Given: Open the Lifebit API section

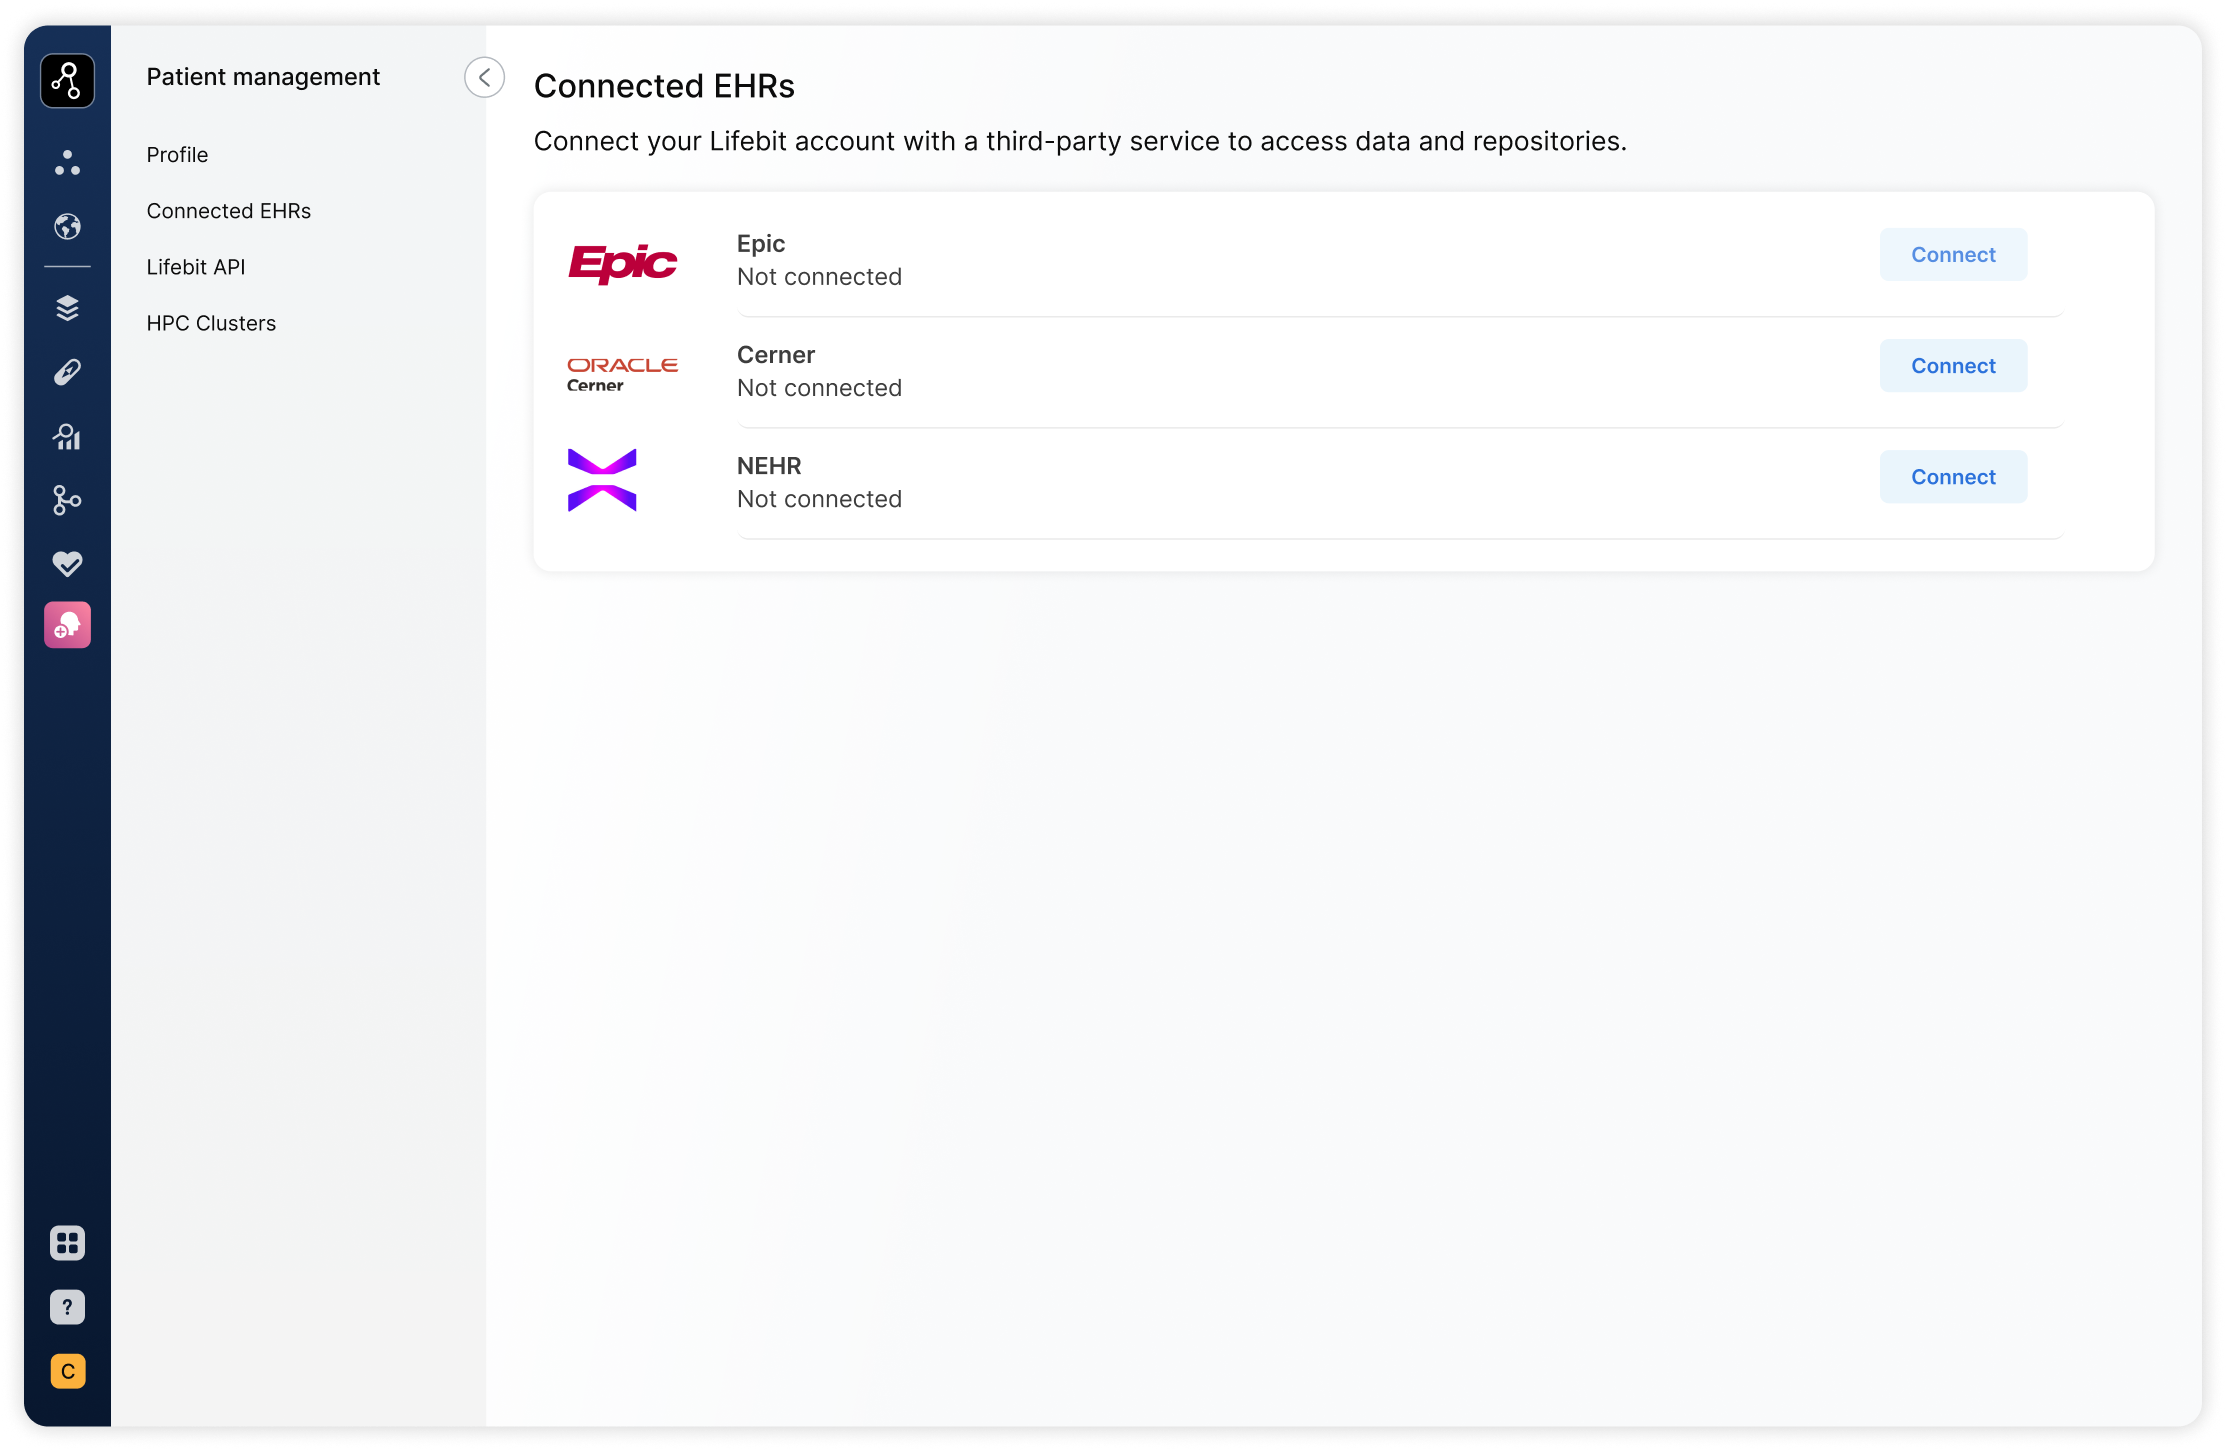Looking at the screenshot, I should (196, 267).
